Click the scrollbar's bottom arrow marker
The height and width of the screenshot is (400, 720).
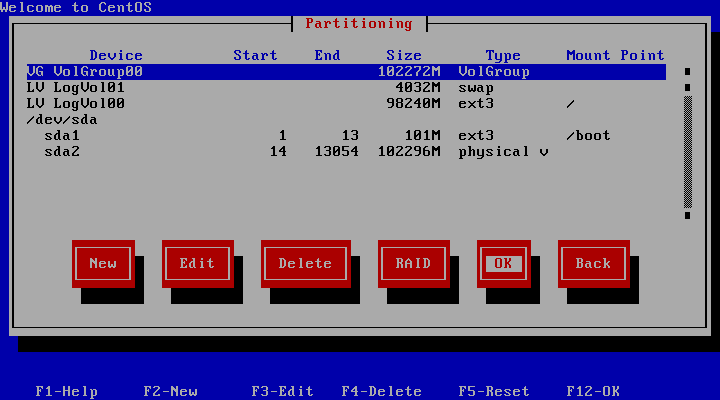pyautogui.click(x=687, y=215)
